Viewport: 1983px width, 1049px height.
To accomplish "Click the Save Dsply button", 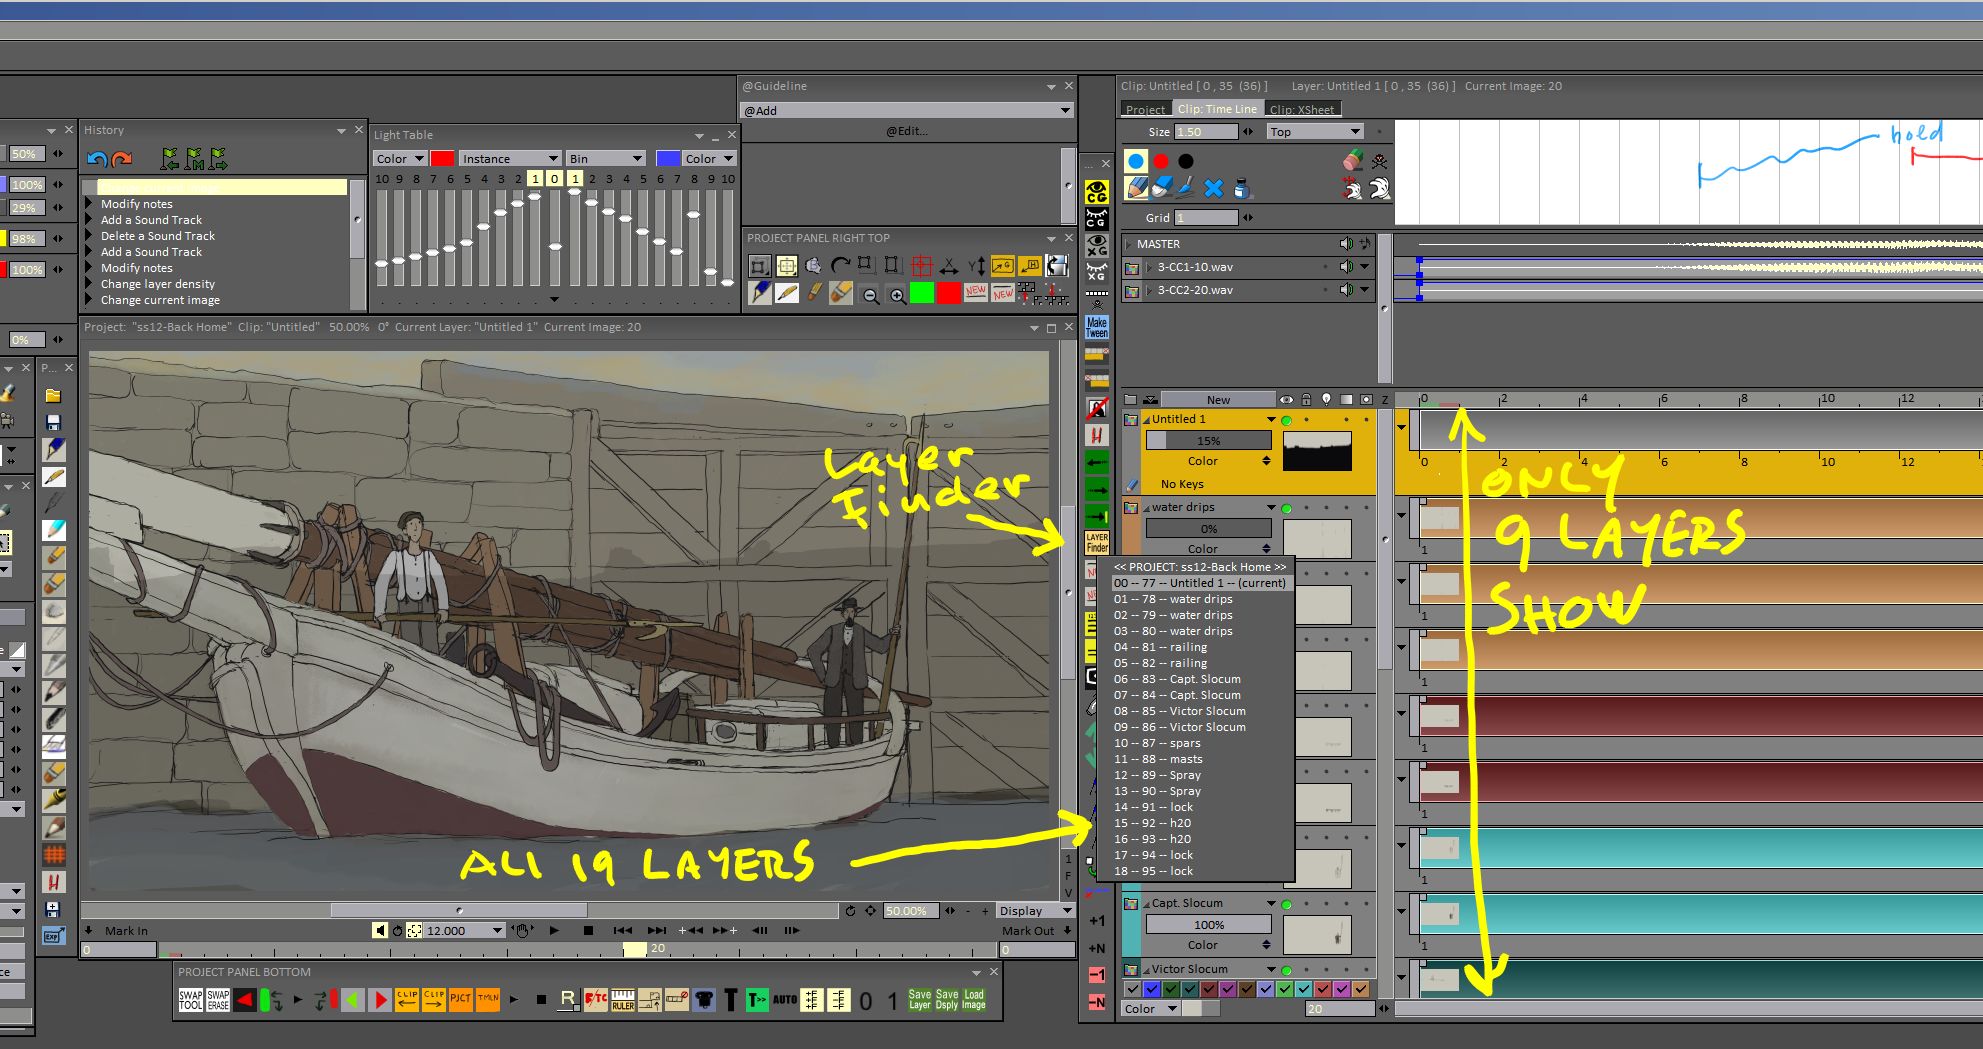I will point(947,1000).
